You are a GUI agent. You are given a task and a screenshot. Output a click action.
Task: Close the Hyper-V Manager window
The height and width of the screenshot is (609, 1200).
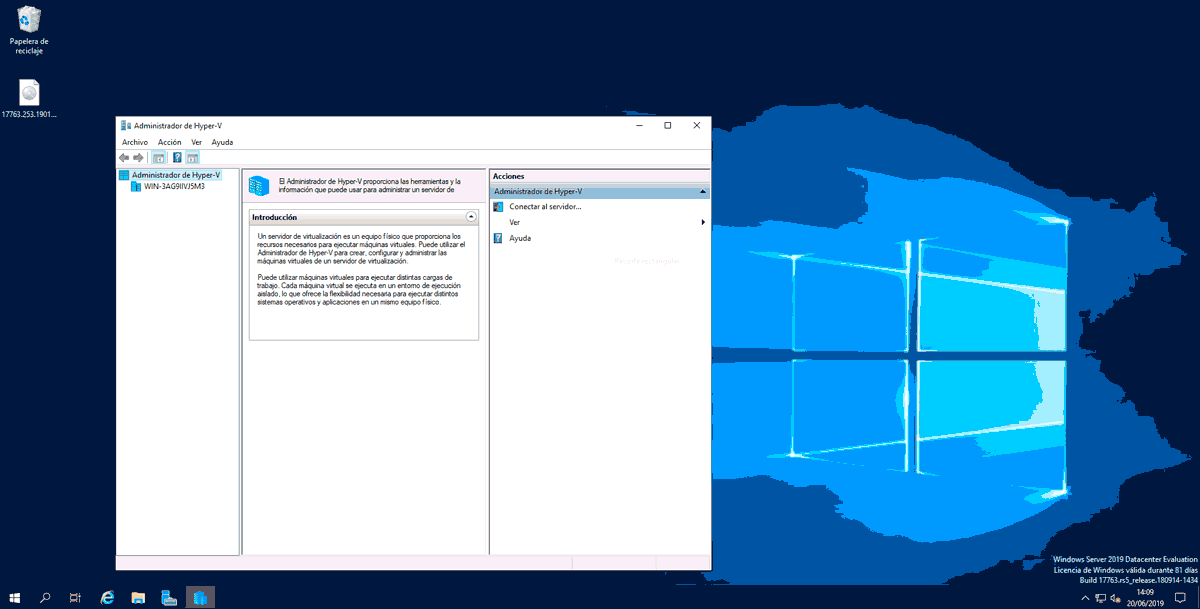pyautogui.click(x=697, y=126)
